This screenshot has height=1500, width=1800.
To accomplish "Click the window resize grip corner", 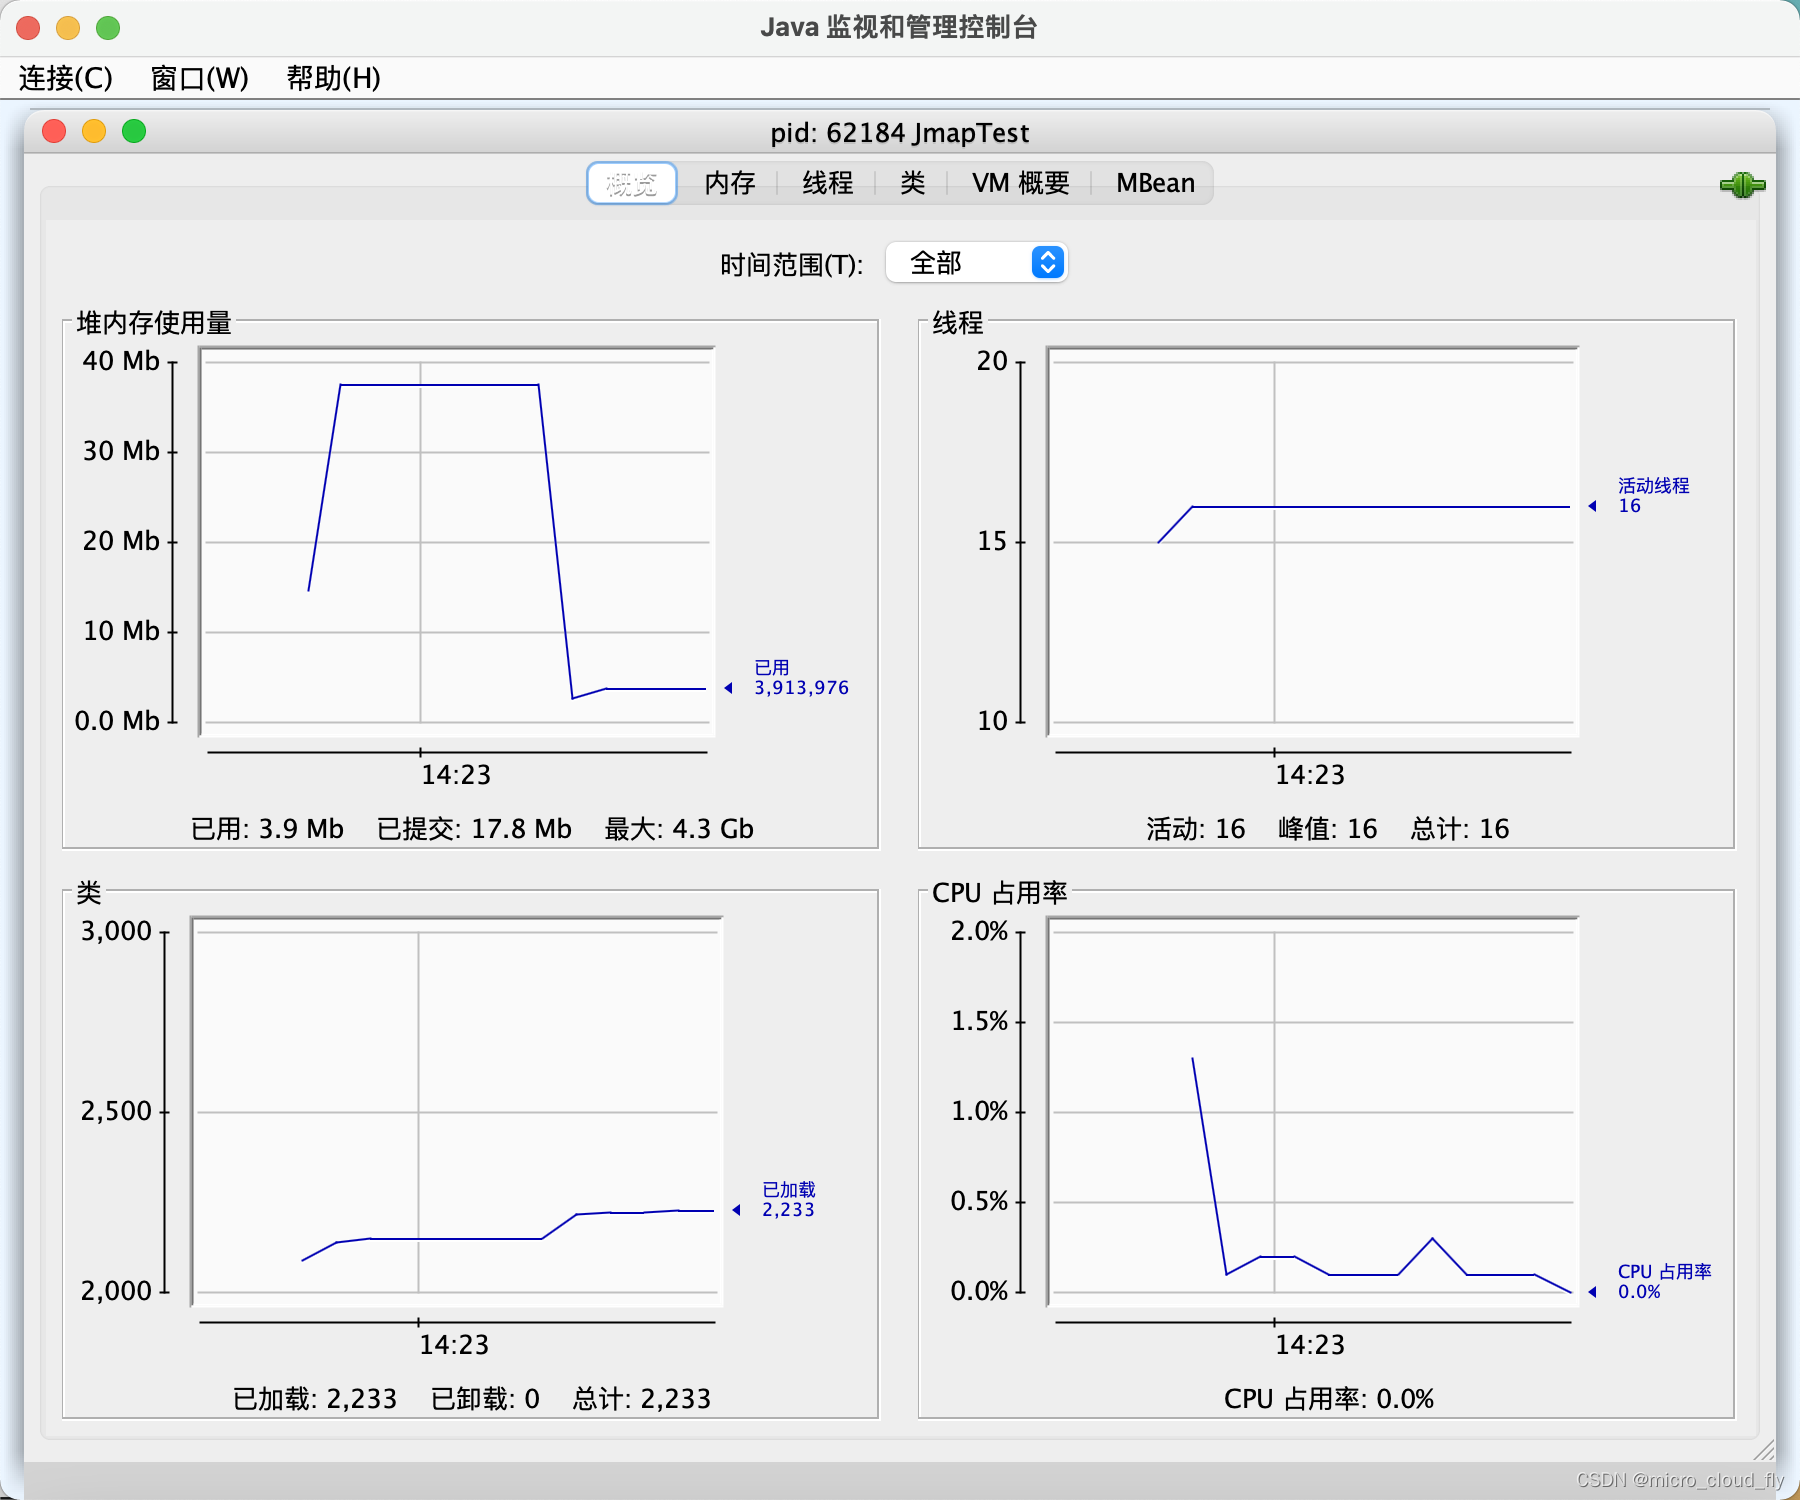I will (1764, 1450).
